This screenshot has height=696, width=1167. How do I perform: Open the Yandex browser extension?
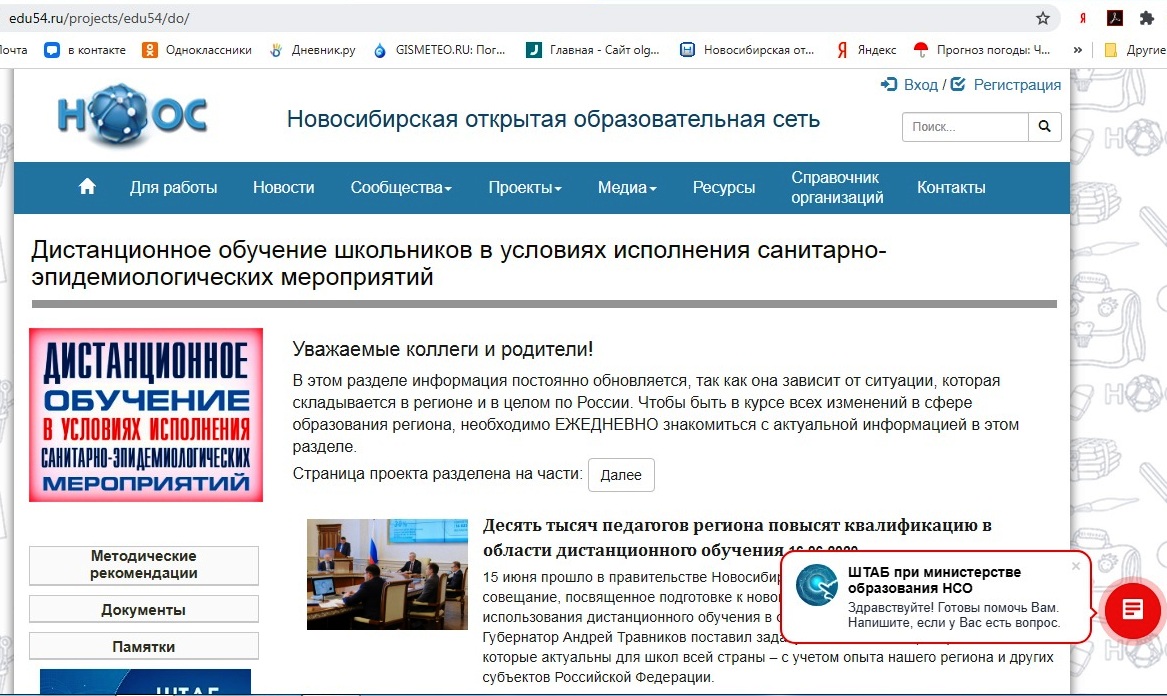pos(1082,18)
